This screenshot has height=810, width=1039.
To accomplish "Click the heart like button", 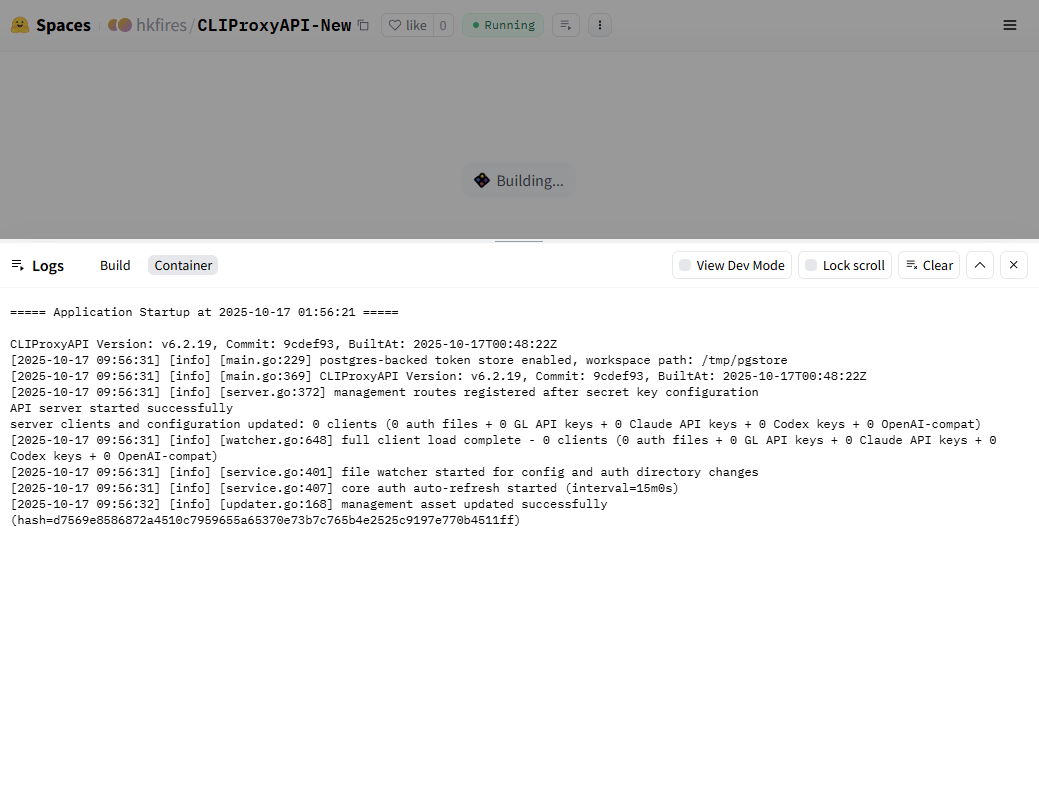I will point(407,25).
